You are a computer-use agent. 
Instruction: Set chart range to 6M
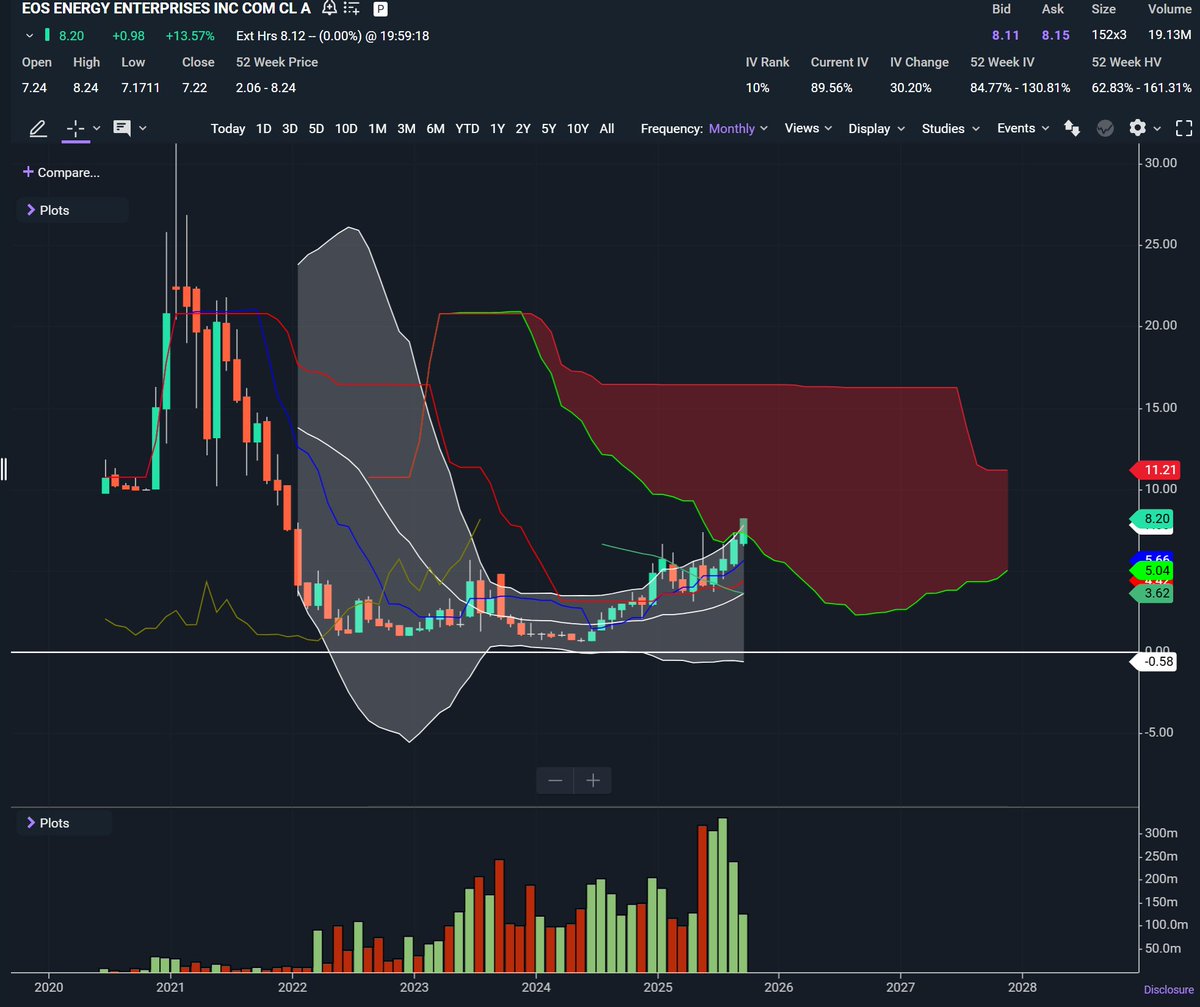(436, 128)
